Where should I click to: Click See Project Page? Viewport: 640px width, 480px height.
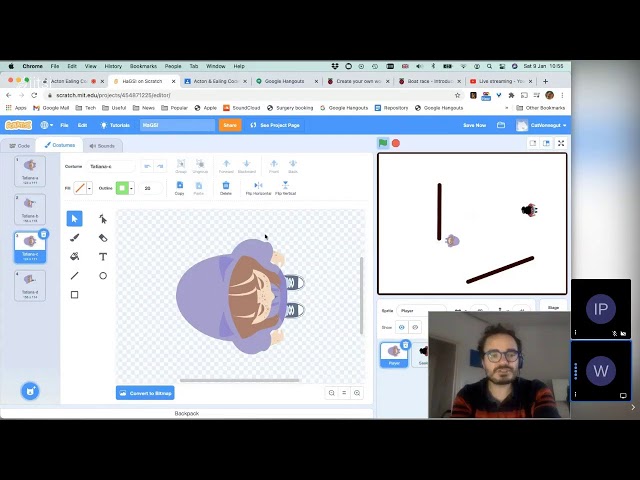(276, 125)
